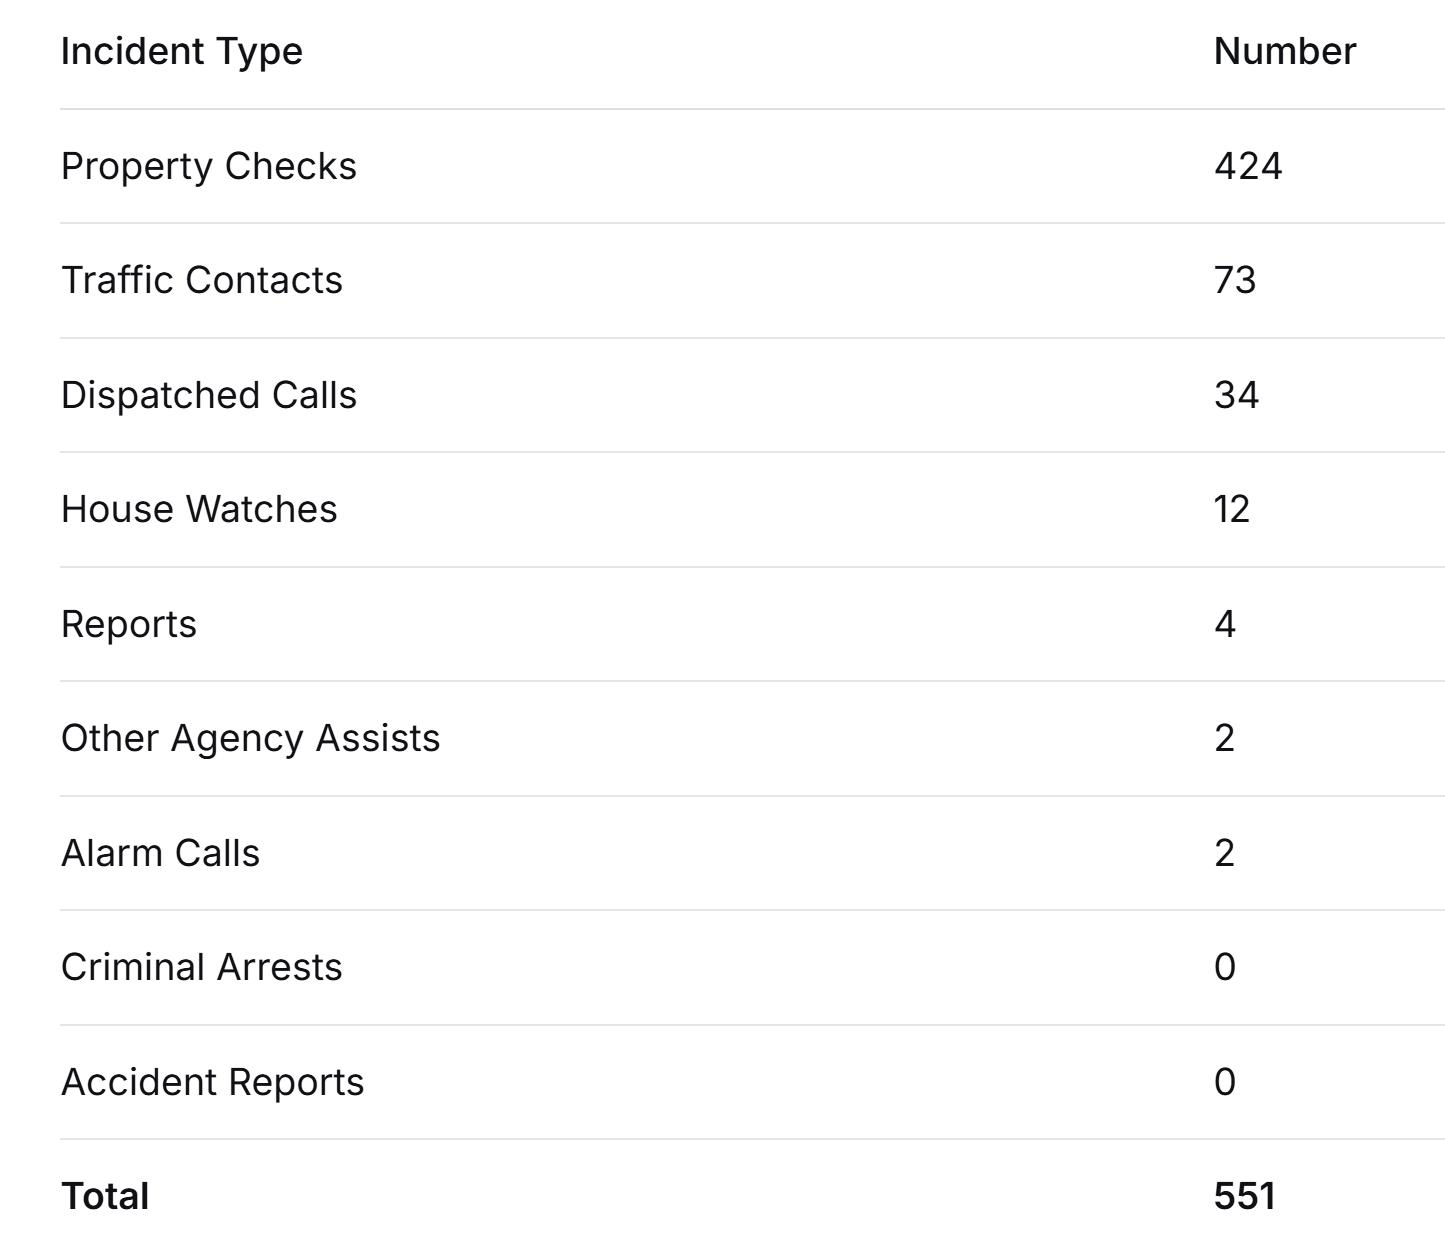Viewport: 1445px width, 1244px height.
Task: Click the number 4 in Reports row
Action: coord(1224,625)
